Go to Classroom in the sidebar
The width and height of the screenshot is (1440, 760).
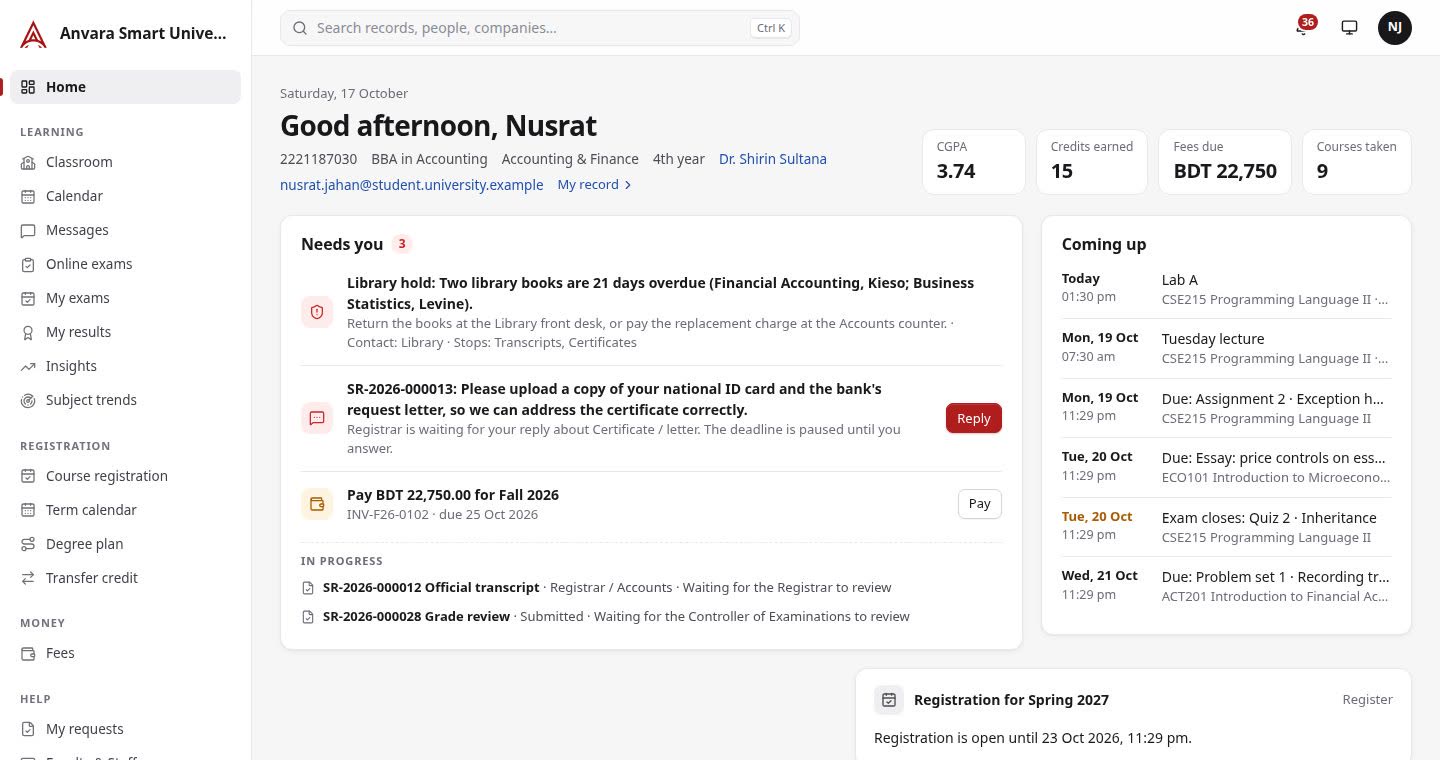click(126, 162)
